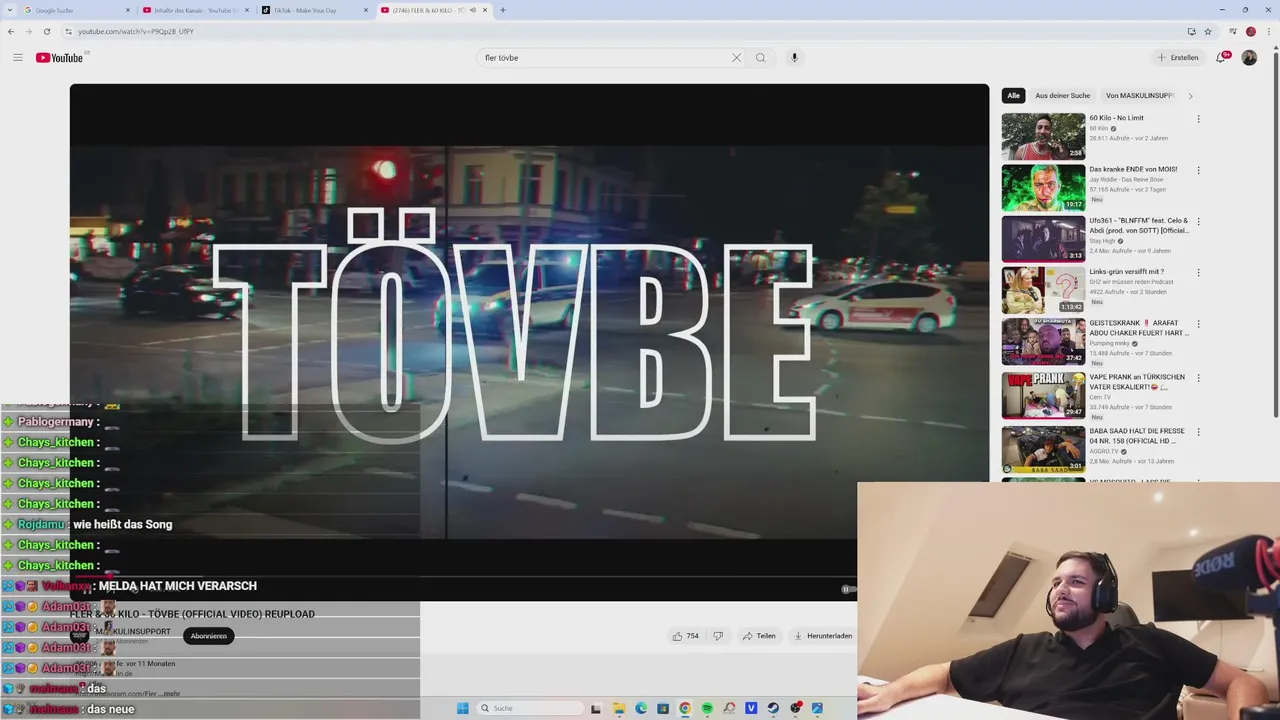
Task: Open the YouTube account avatar menu
Action: pyautogui.click(x=1249, y=57)
